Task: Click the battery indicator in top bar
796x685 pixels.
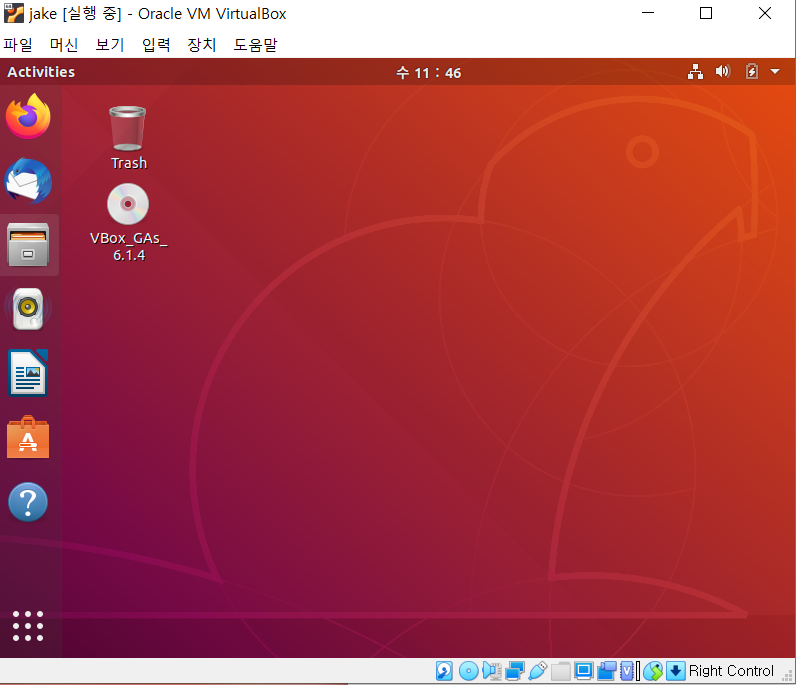Action: click(x=752, y=72)
